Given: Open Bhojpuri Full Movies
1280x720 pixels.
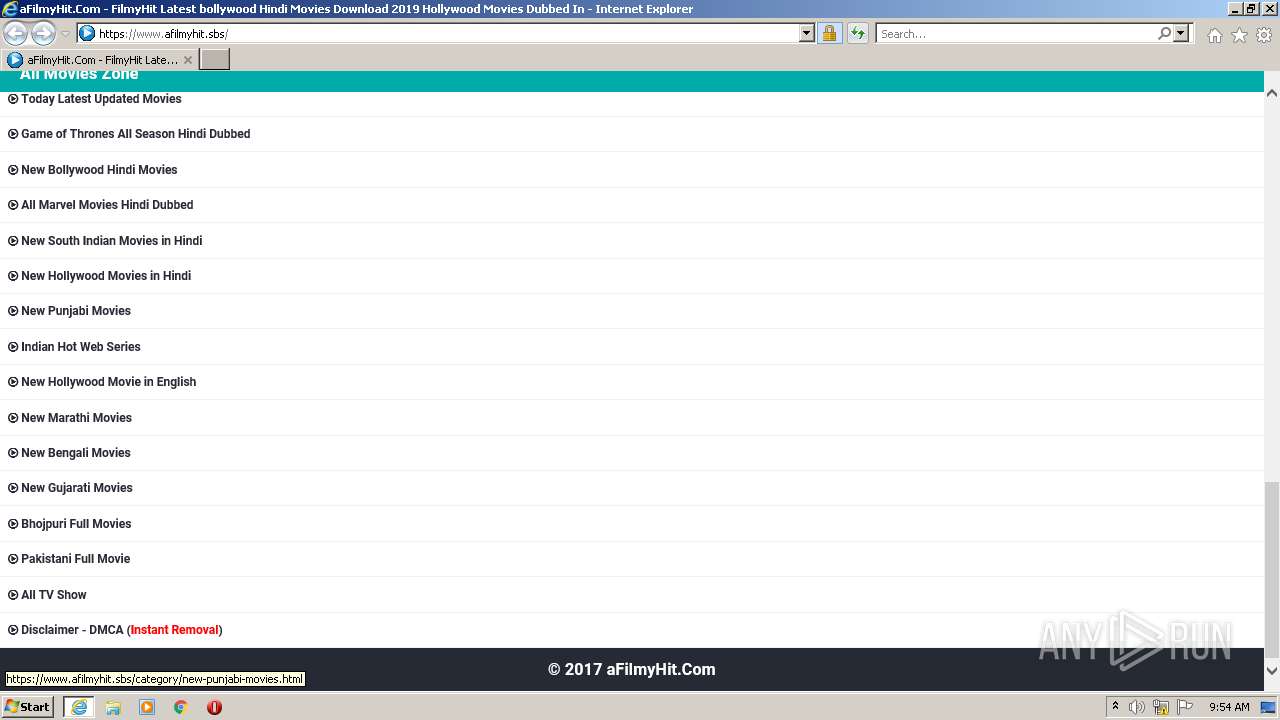Looking at the screenshot, I should pyautogui.click(x=76, y=524).
